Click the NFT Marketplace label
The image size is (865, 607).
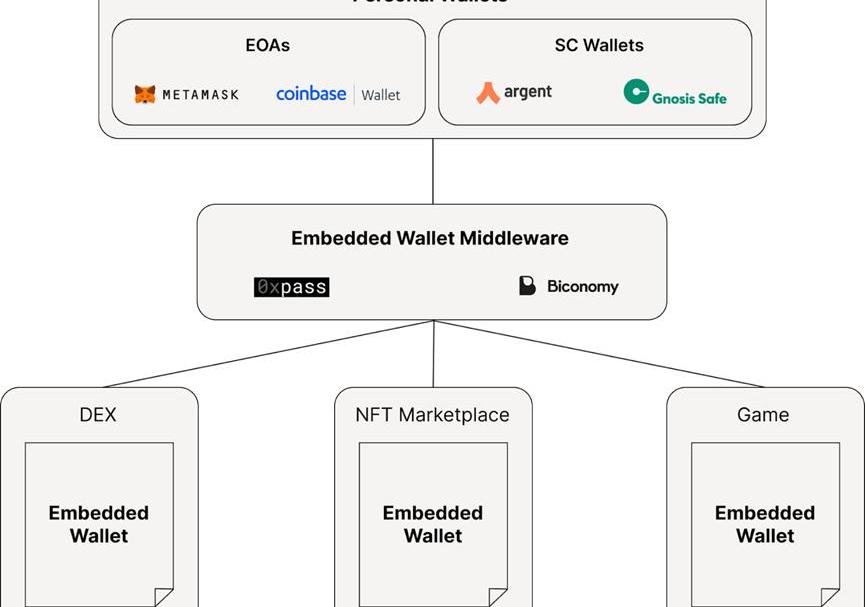[432, 414]
